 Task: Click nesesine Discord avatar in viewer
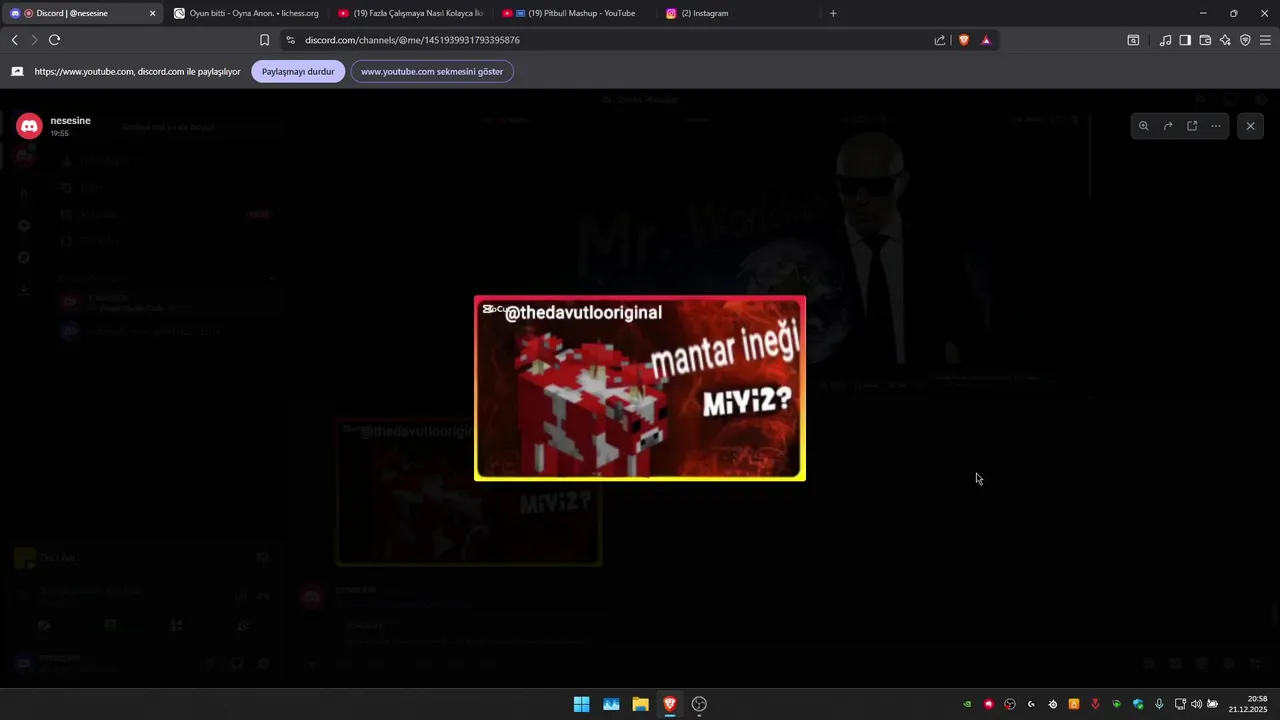coord(29,126)
